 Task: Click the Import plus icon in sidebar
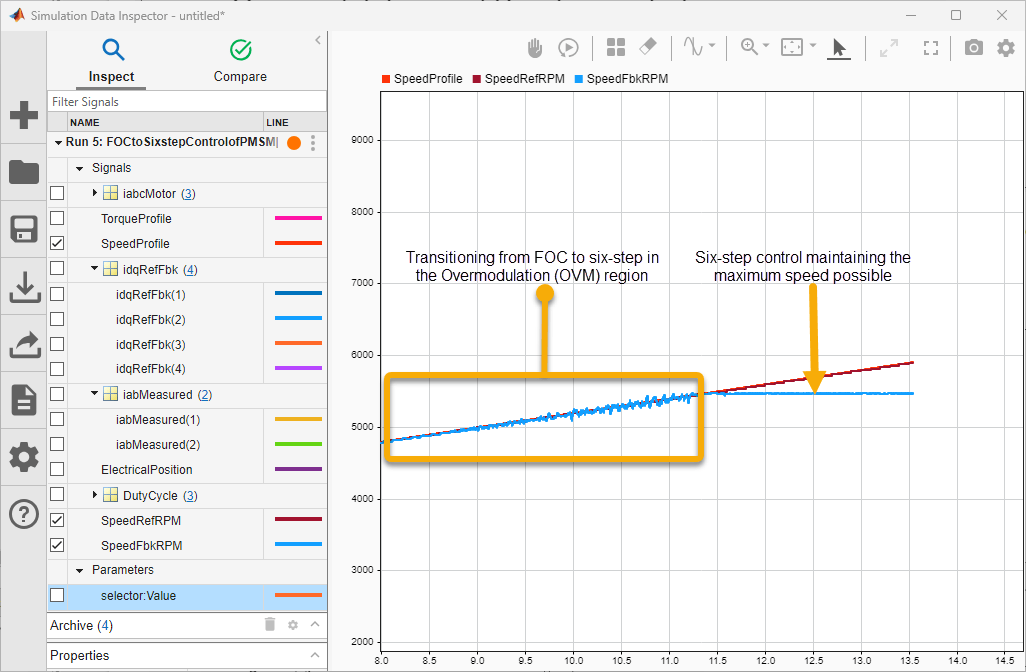pyautogui.click(x=23, y=115)
